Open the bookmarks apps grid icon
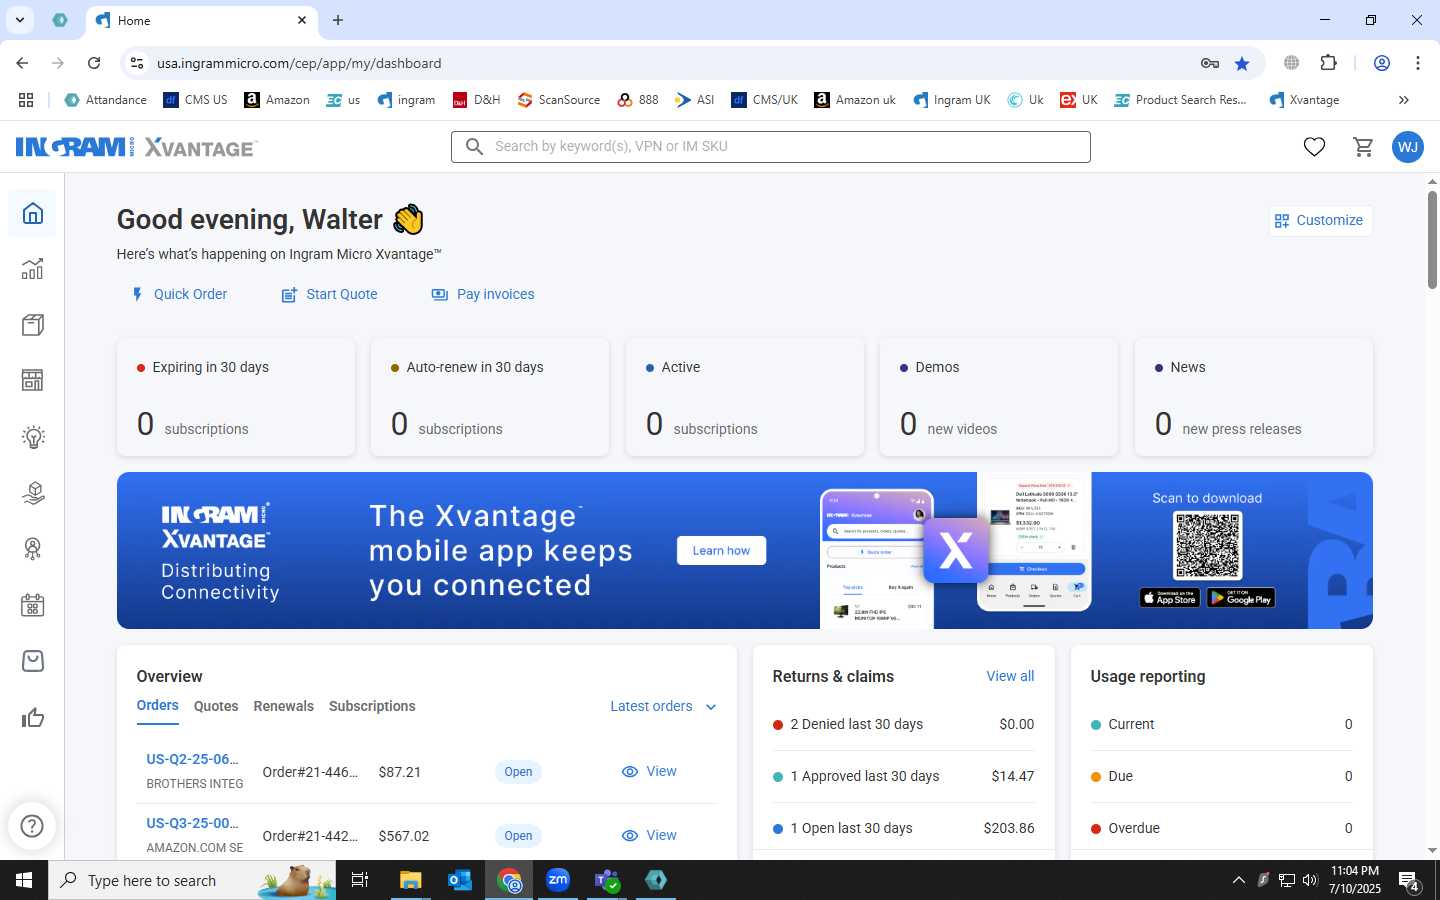1440x900 pixels. tap(26, 100)
